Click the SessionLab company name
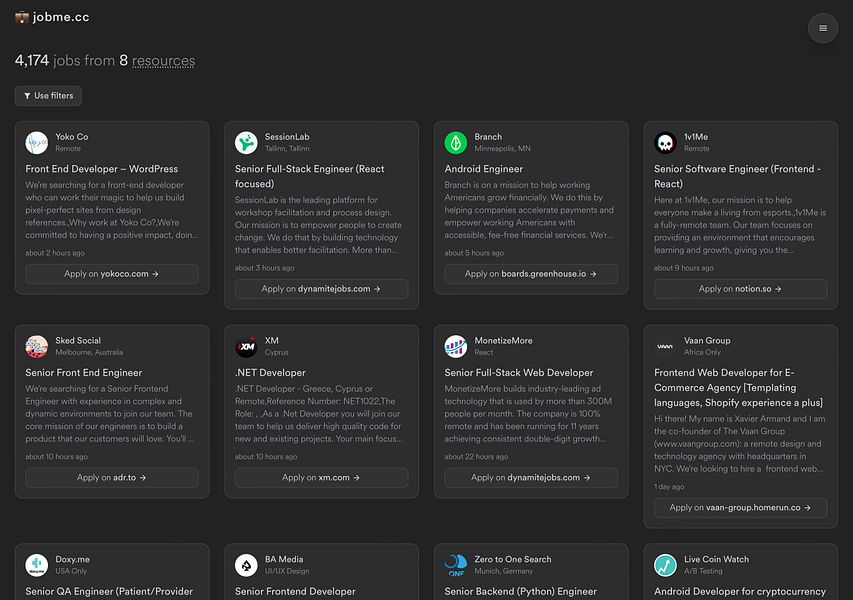Viewport: 853px width, 600px height. [287, 137]
